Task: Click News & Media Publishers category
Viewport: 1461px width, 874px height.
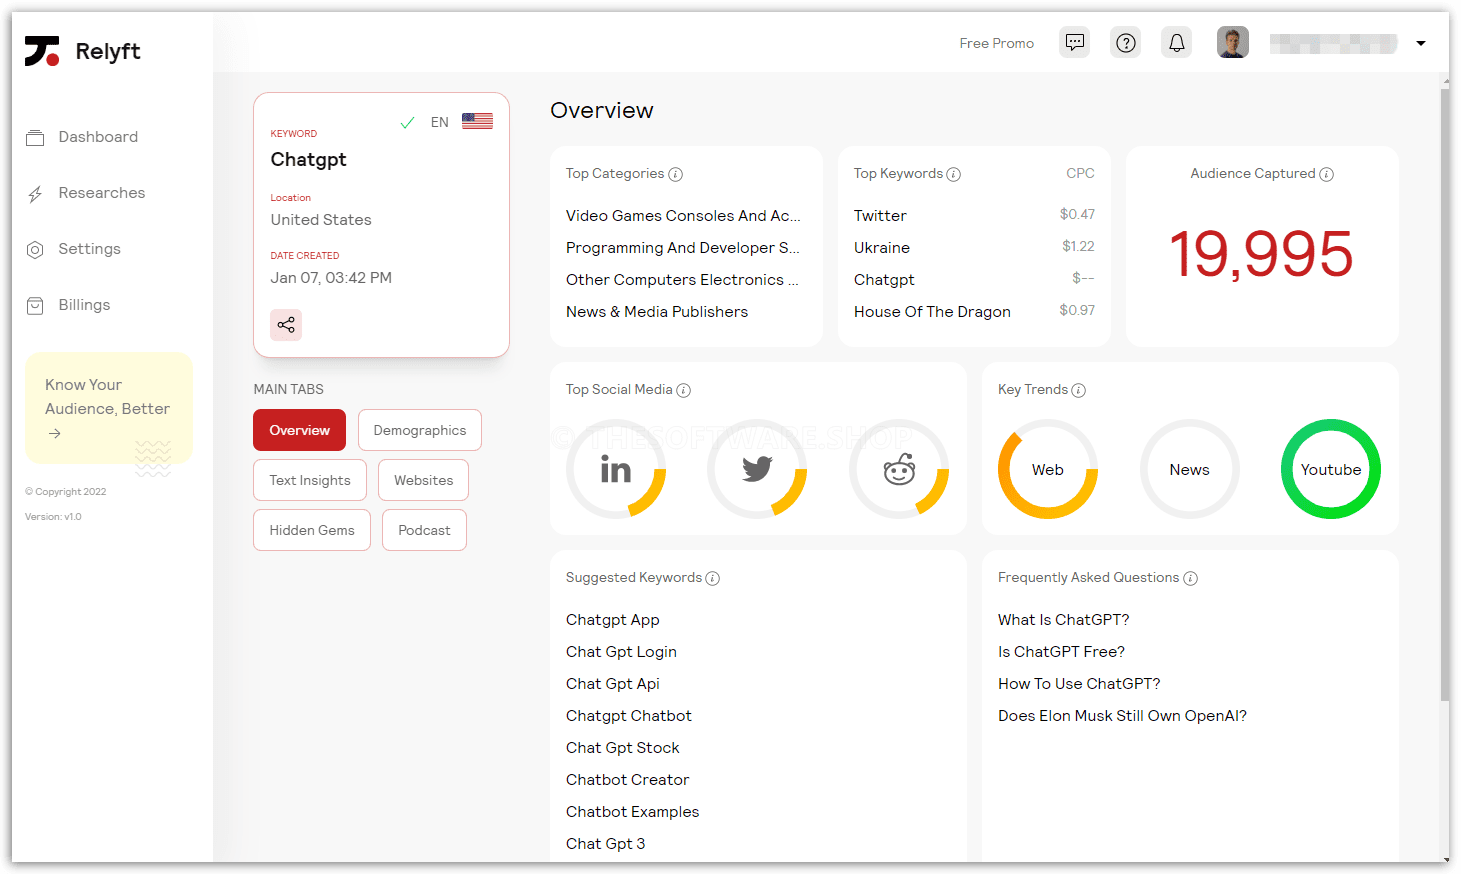Action: pos(657,312)
